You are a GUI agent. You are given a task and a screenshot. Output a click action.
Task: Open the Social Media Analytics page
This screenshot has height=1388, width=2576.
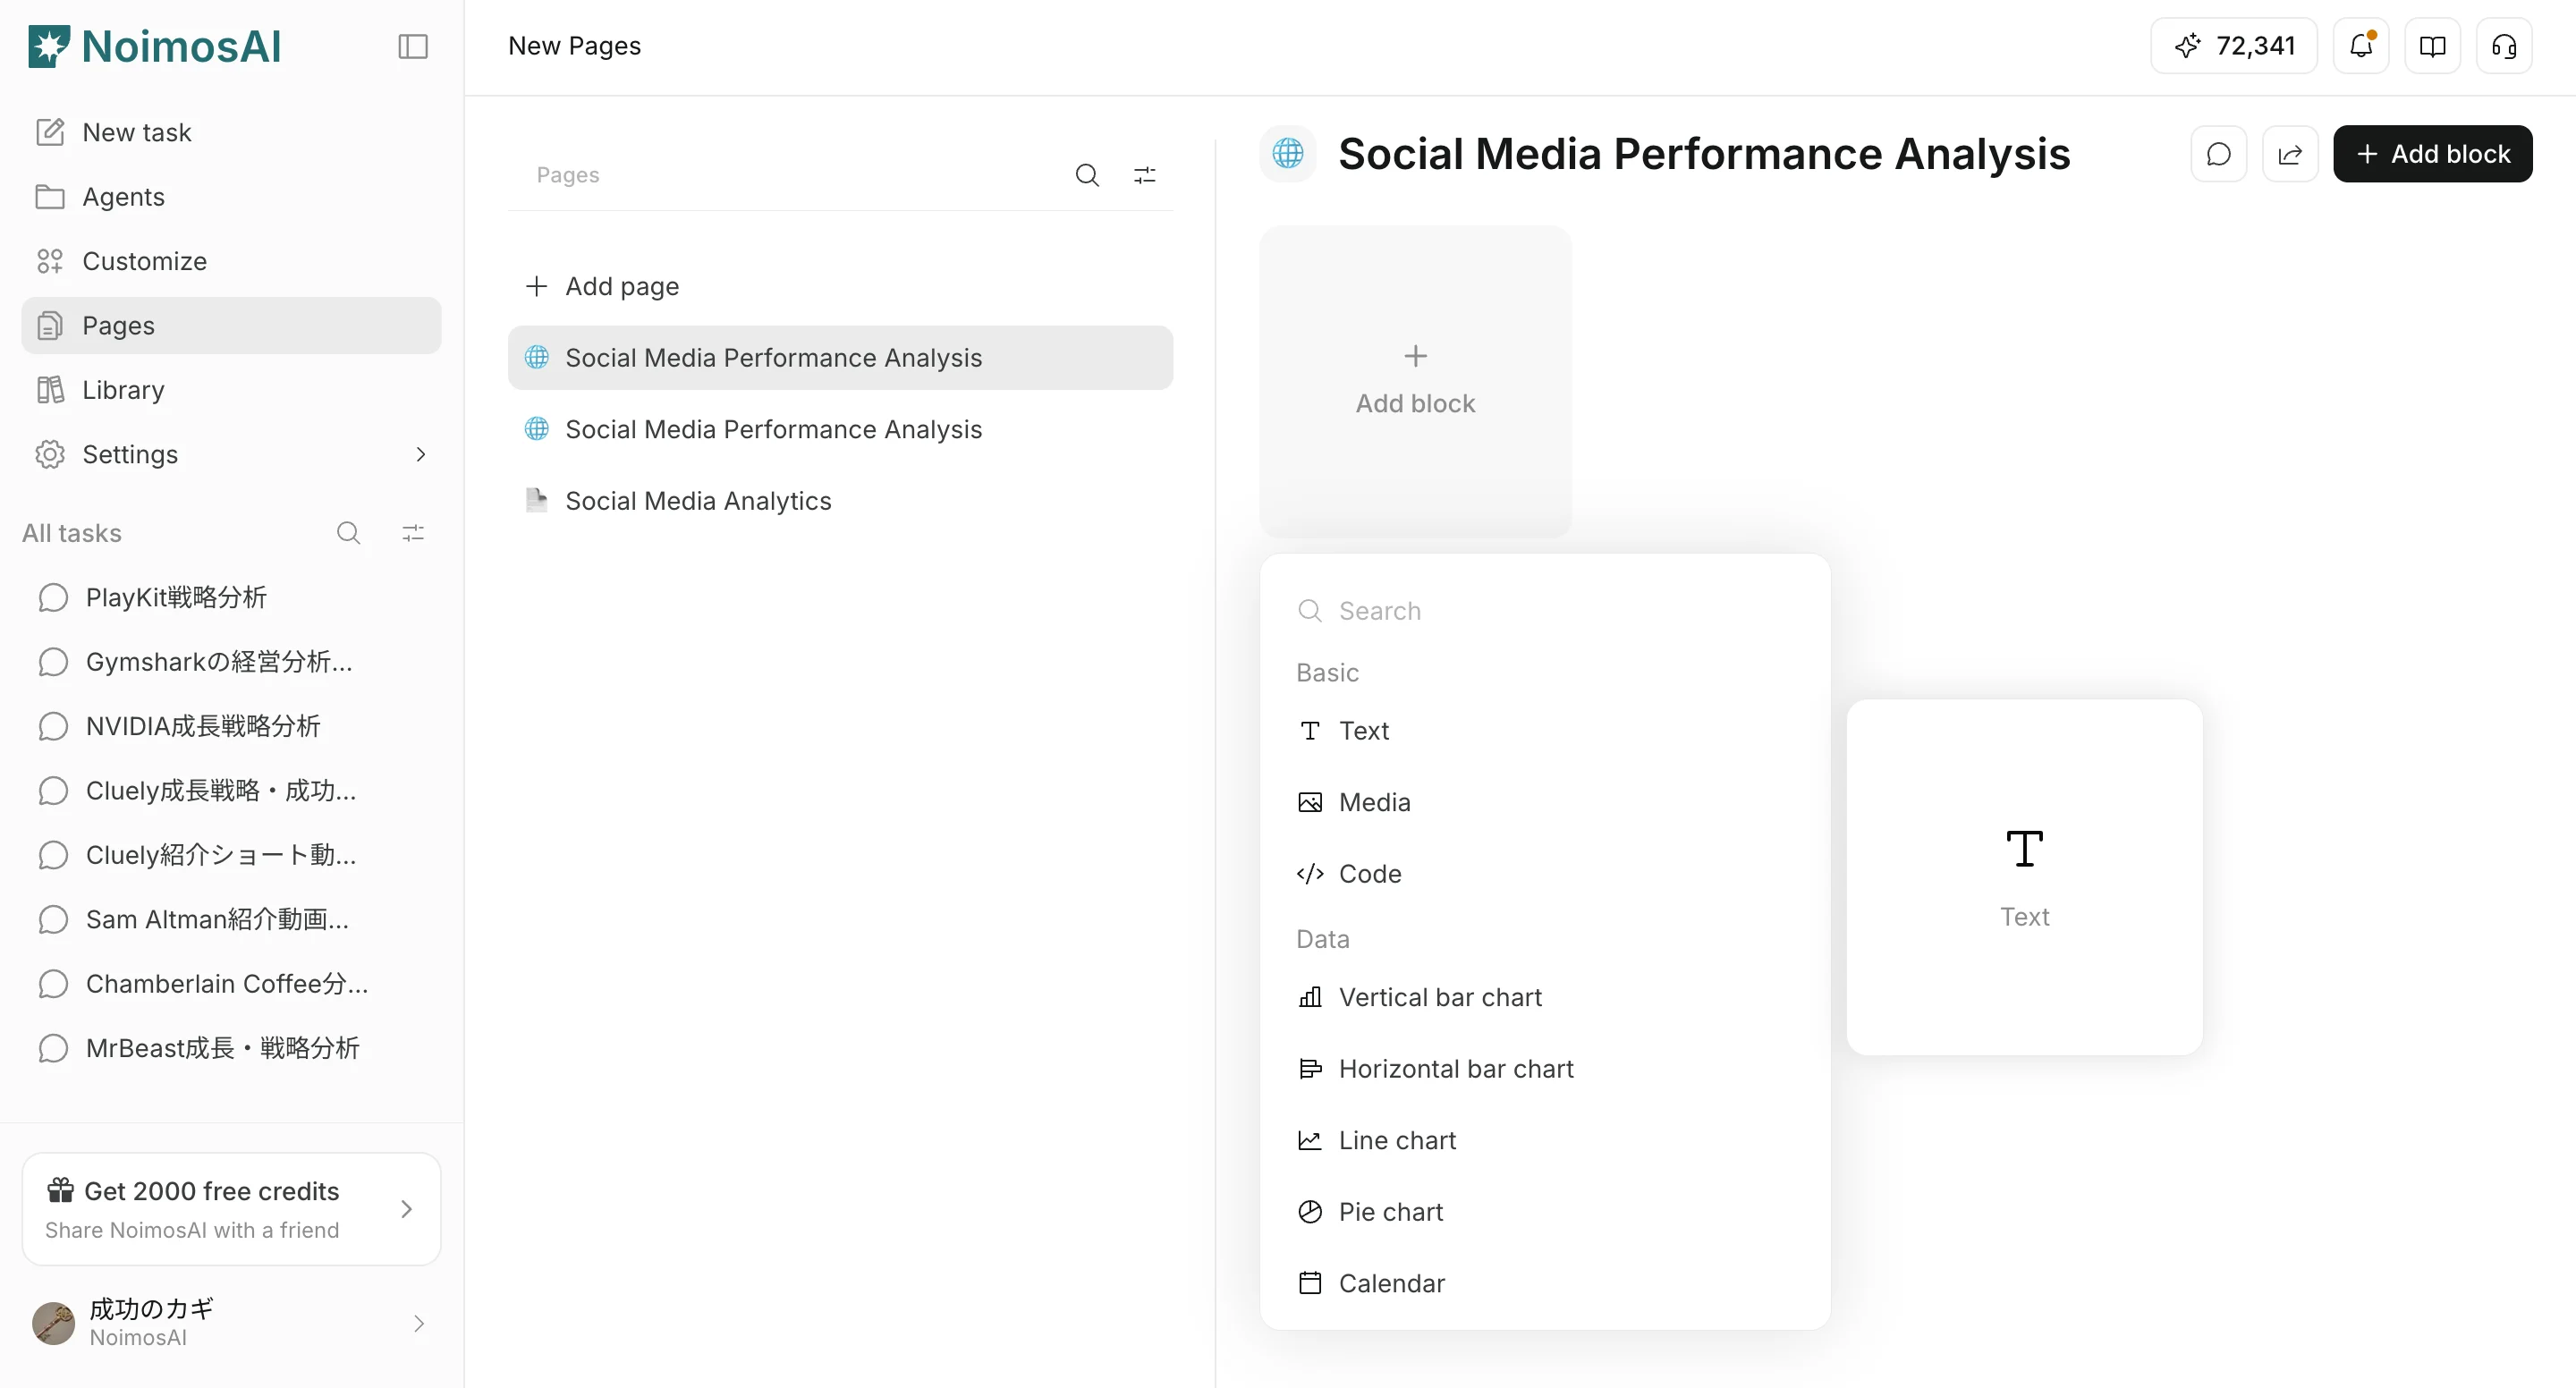point(840,500)
